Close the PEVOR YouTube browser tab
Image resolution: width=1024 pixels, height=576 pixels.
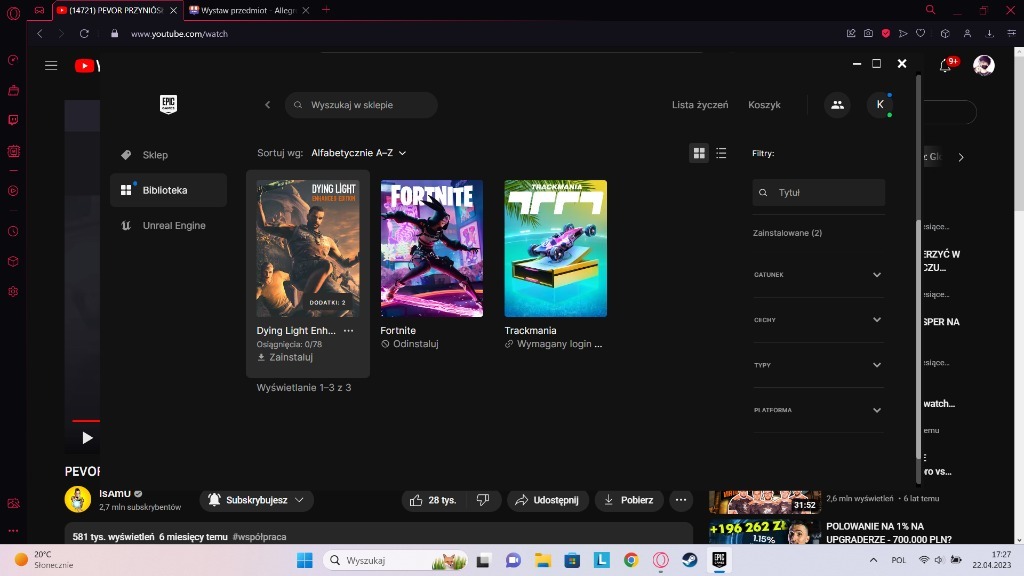click(x=173, y=10)
